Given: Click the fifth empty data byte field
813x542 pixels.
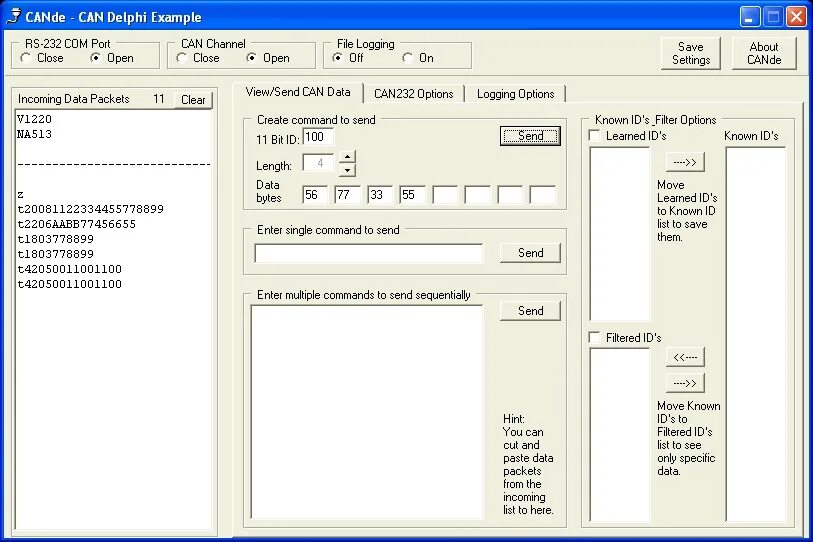Looking at the screenshot, I should (x=445, y=195).
